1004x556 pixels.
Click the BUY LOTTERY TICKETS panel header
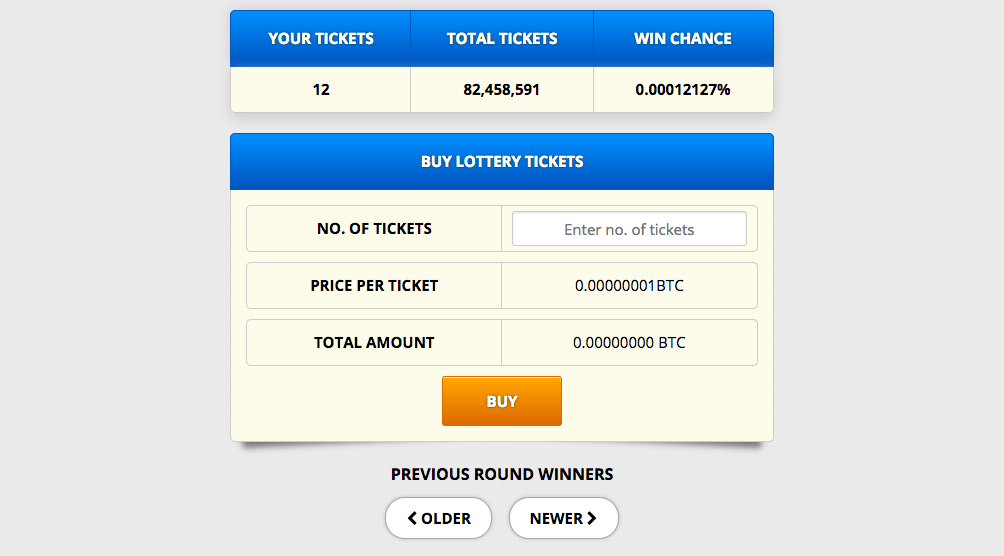502,161
